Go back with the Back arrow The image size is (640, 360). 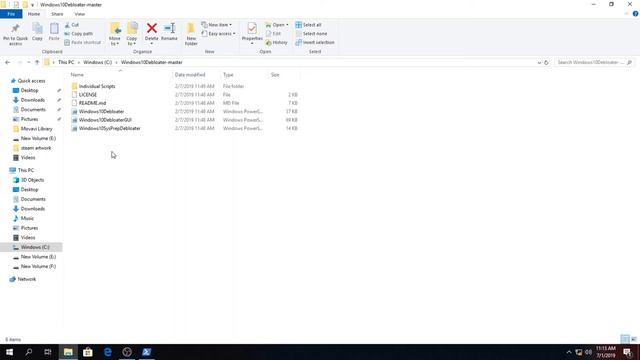(x=7, y=62)
